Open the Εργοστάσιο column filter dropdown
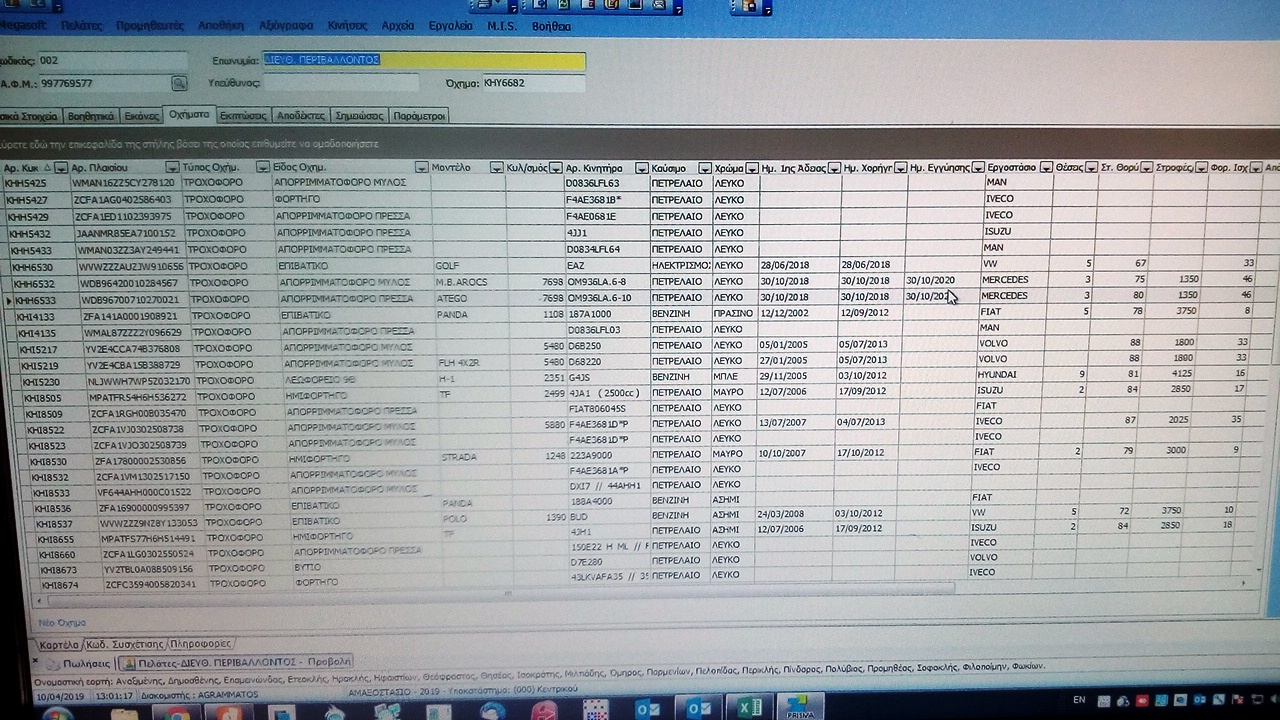This screenshot has height=720, width=1280. [1044, 168]
